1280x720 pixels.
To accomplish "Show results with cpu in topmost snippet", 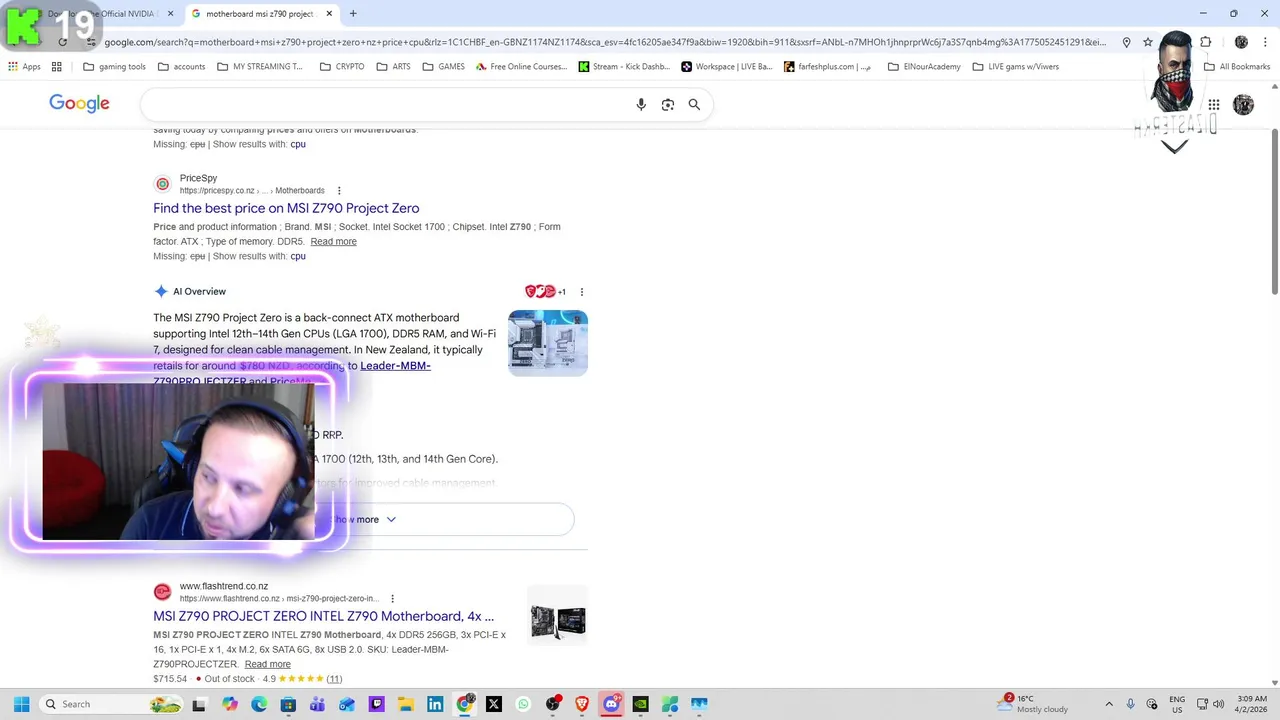I will [298, 144].
